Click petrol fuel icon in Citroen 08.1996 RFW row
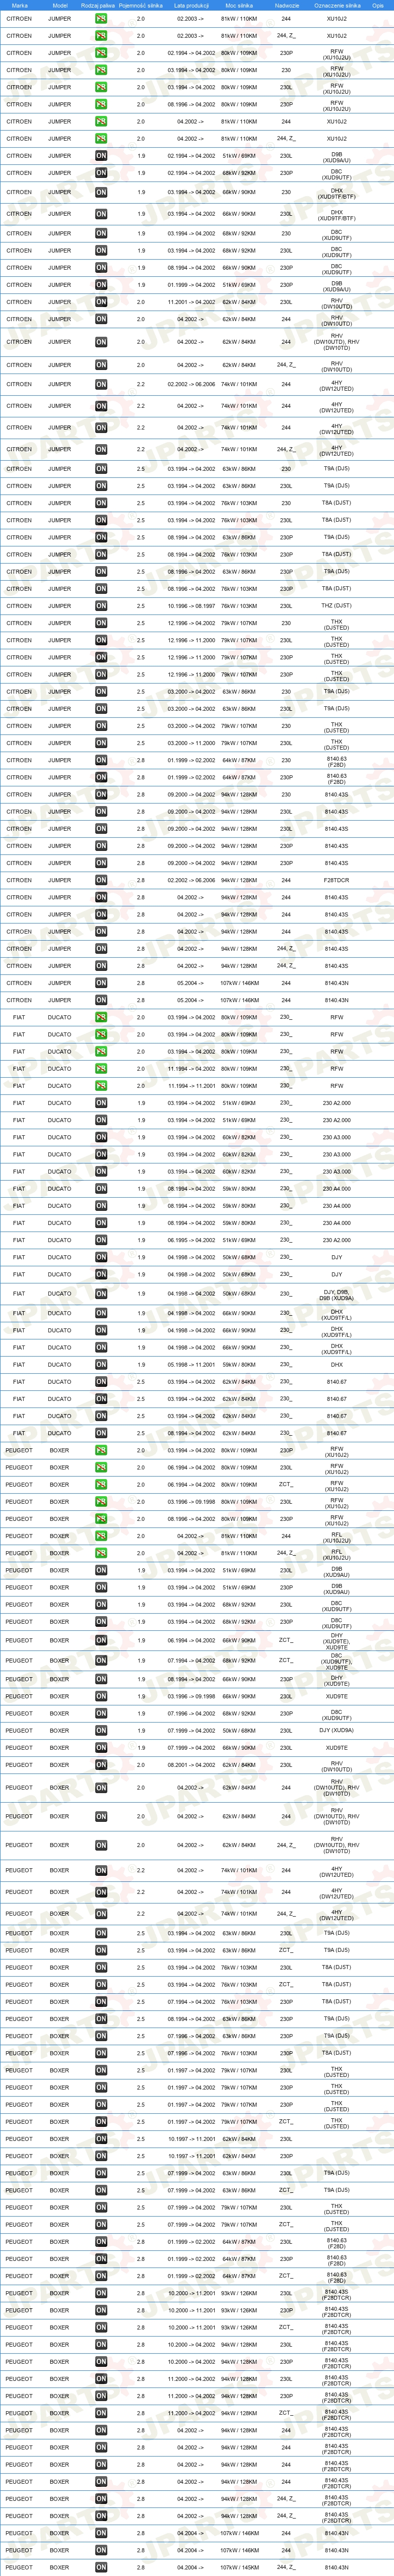Screen dimensions: 394x2576 [101, 104]
